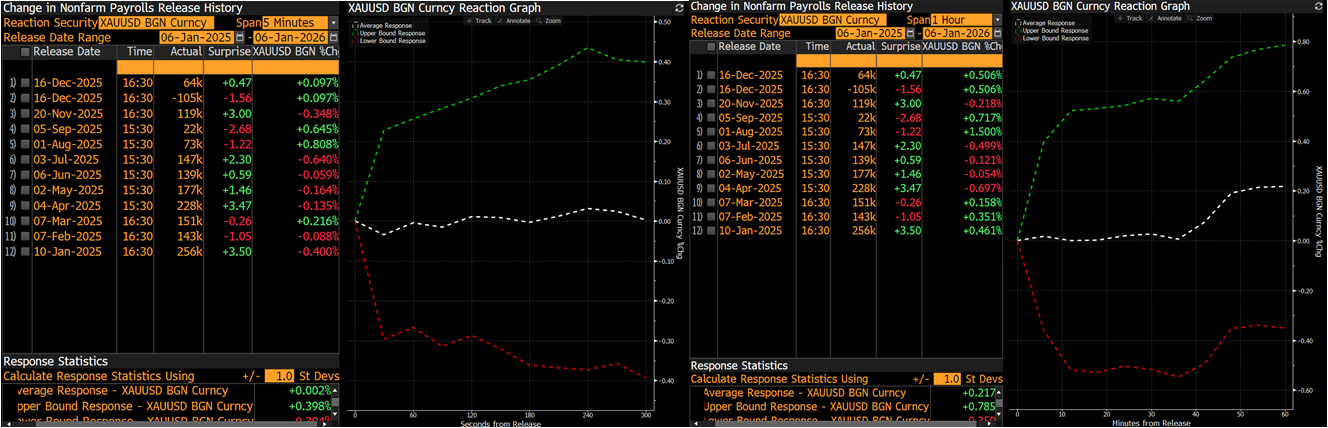Refresh the right reaction graph

(x=1319, y=6)
